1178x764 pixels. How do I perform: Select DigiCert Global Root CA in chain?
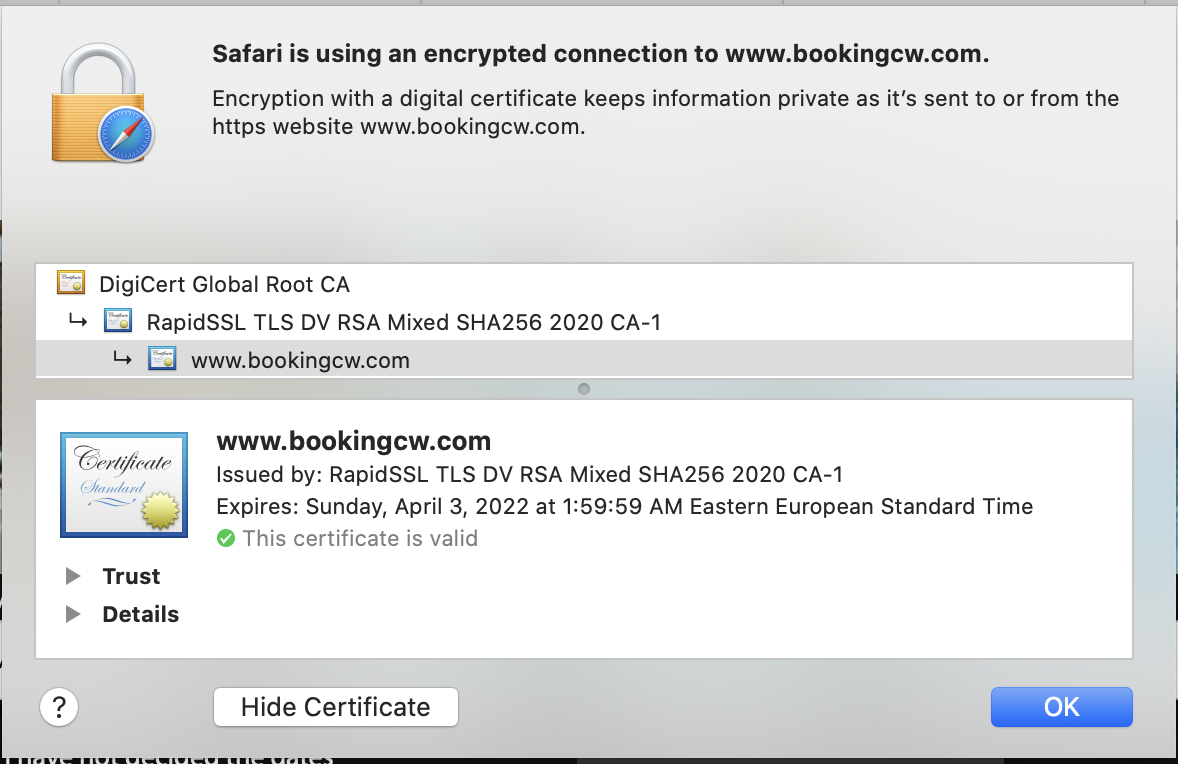(584, 284)
